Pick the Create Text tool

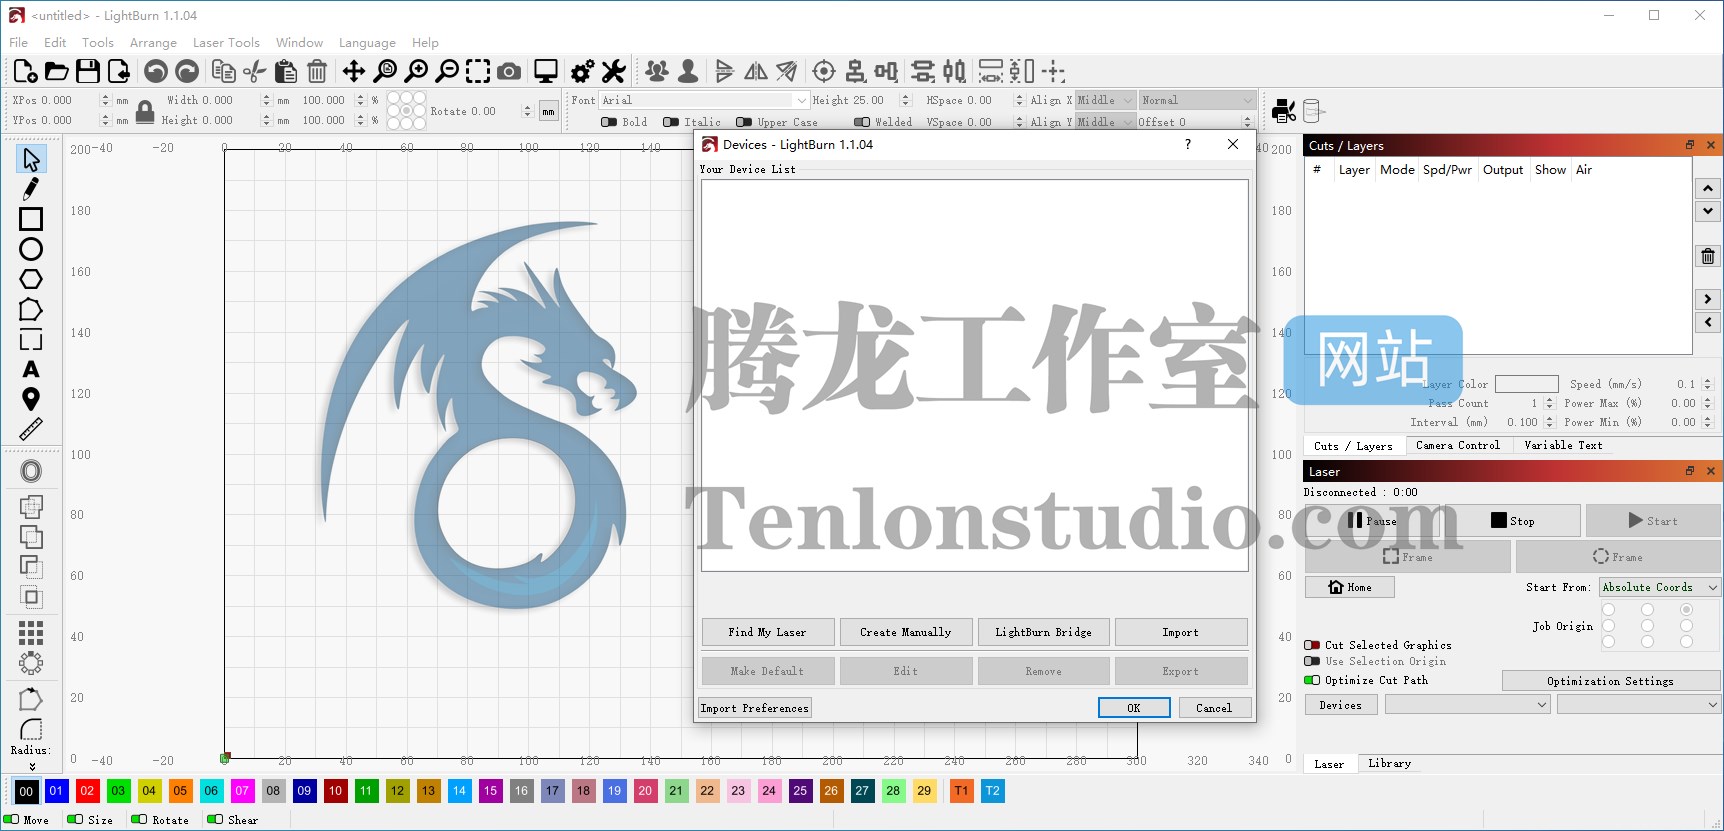[31, 370]
